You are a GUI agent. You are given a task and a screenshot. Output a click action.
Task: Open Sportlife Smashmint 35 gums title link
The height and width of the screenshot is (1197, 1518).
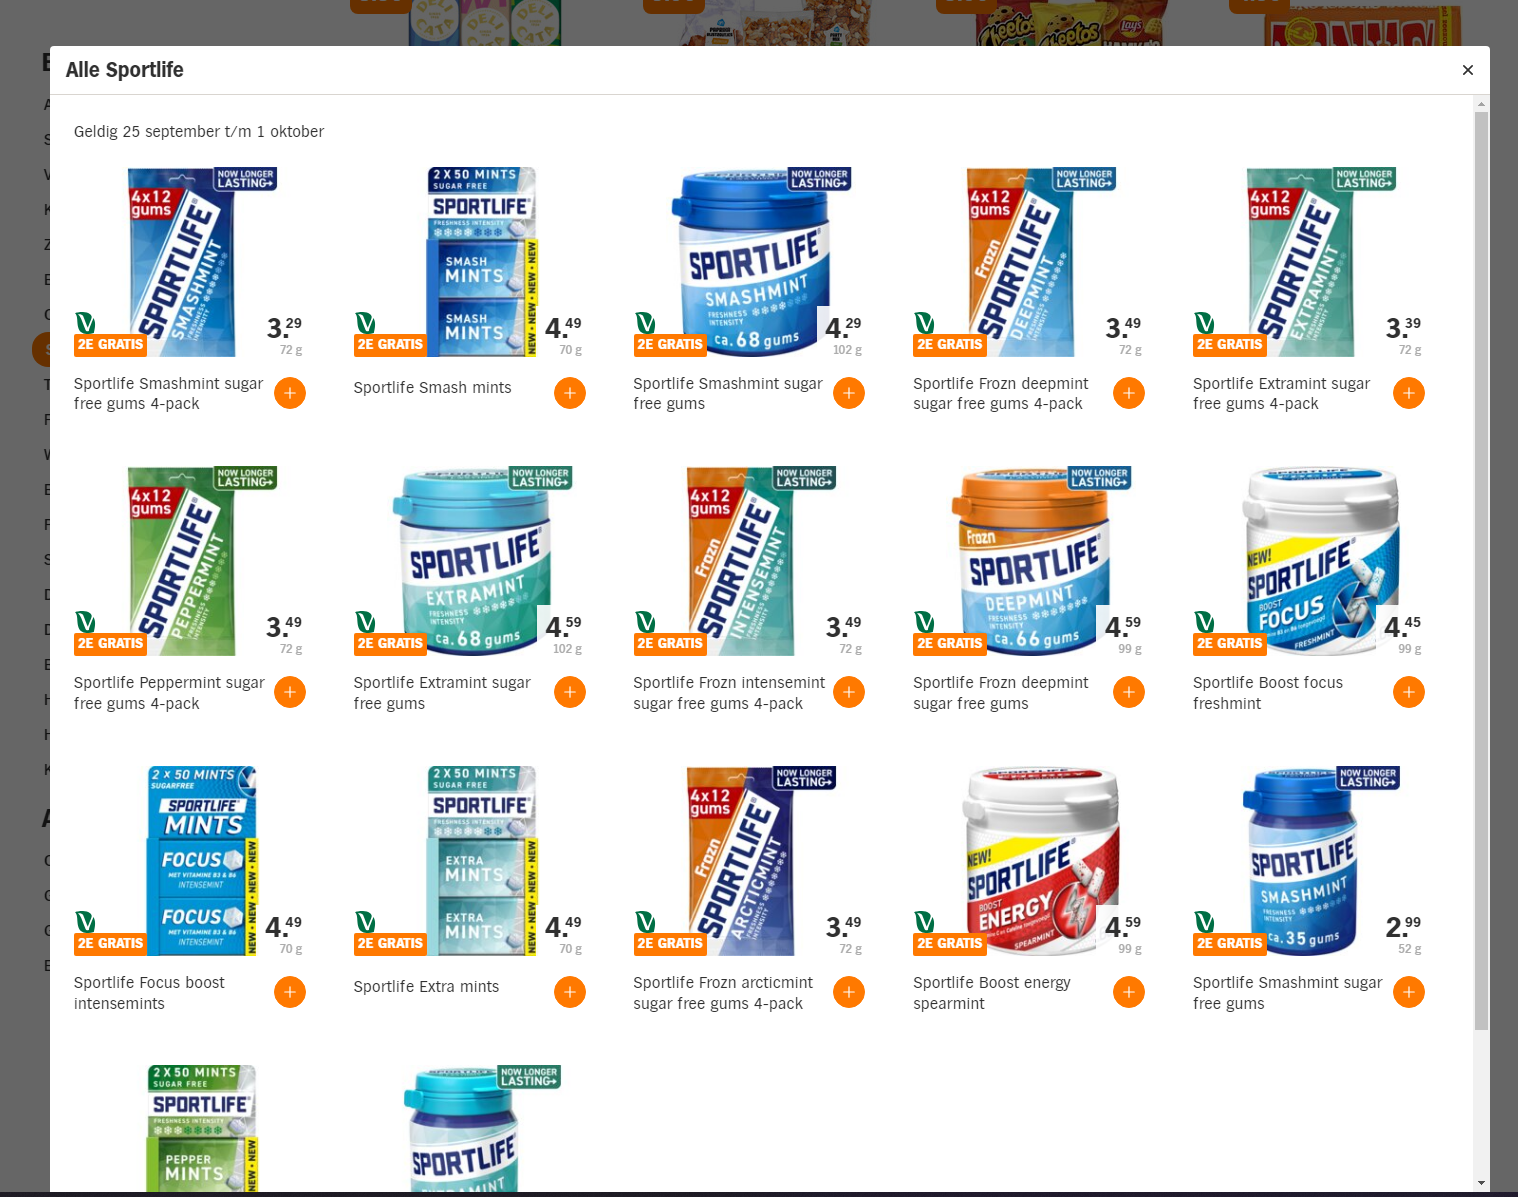coord(1288,993)
